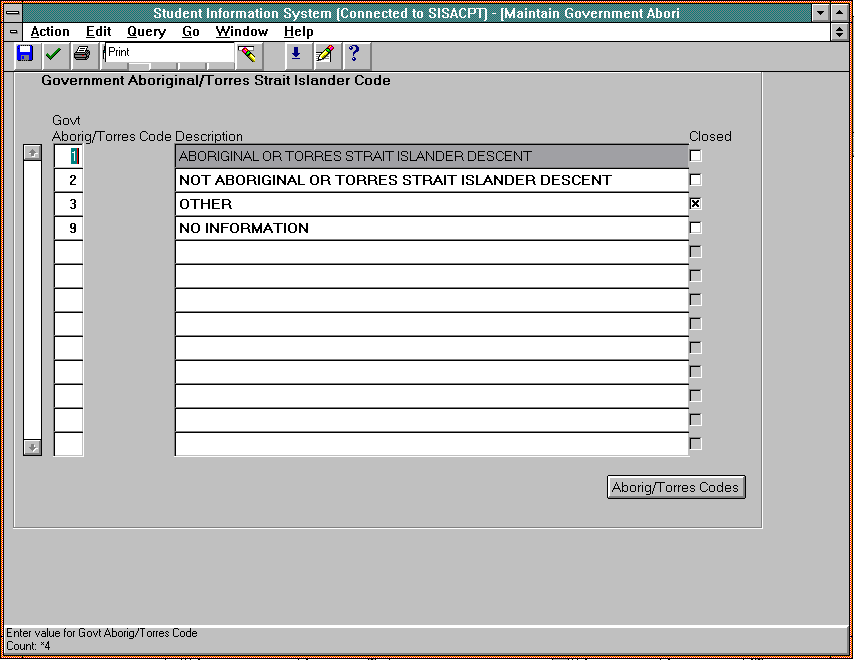Open the application control menu box
Screen dimensions: 854x660
pyautogui.click(x=14, y=13)
